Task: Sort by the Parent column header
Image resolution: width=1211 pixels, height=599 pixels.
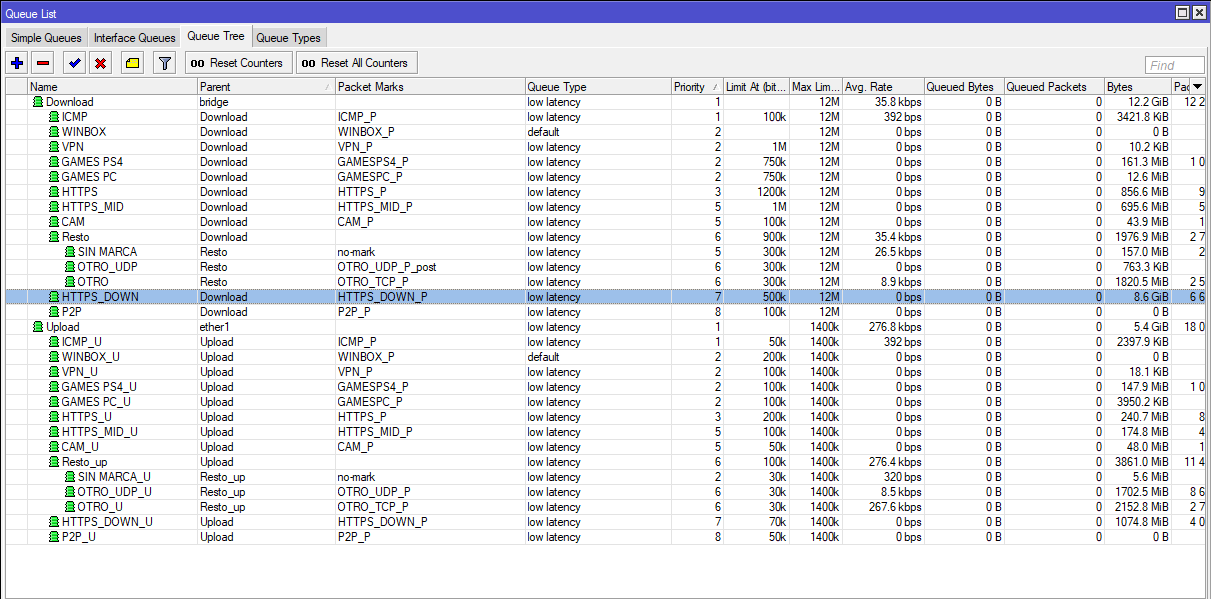Action: click(x=266, y=87)
